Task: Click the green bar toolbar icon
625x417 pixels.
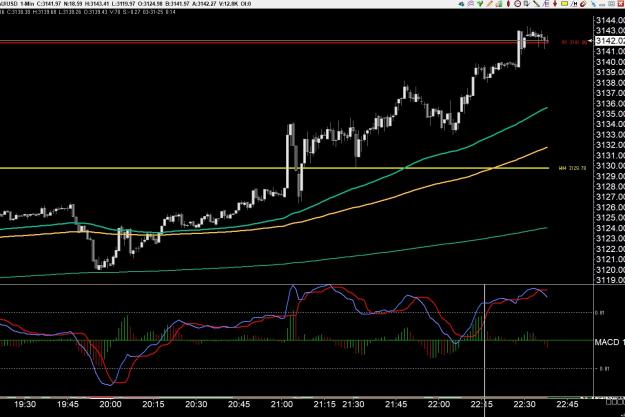Action: (499, 4)
